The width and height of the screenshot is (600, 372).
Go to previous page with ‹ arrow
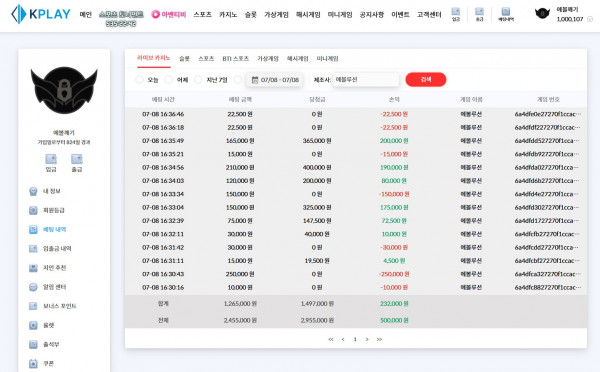point(343,339)
